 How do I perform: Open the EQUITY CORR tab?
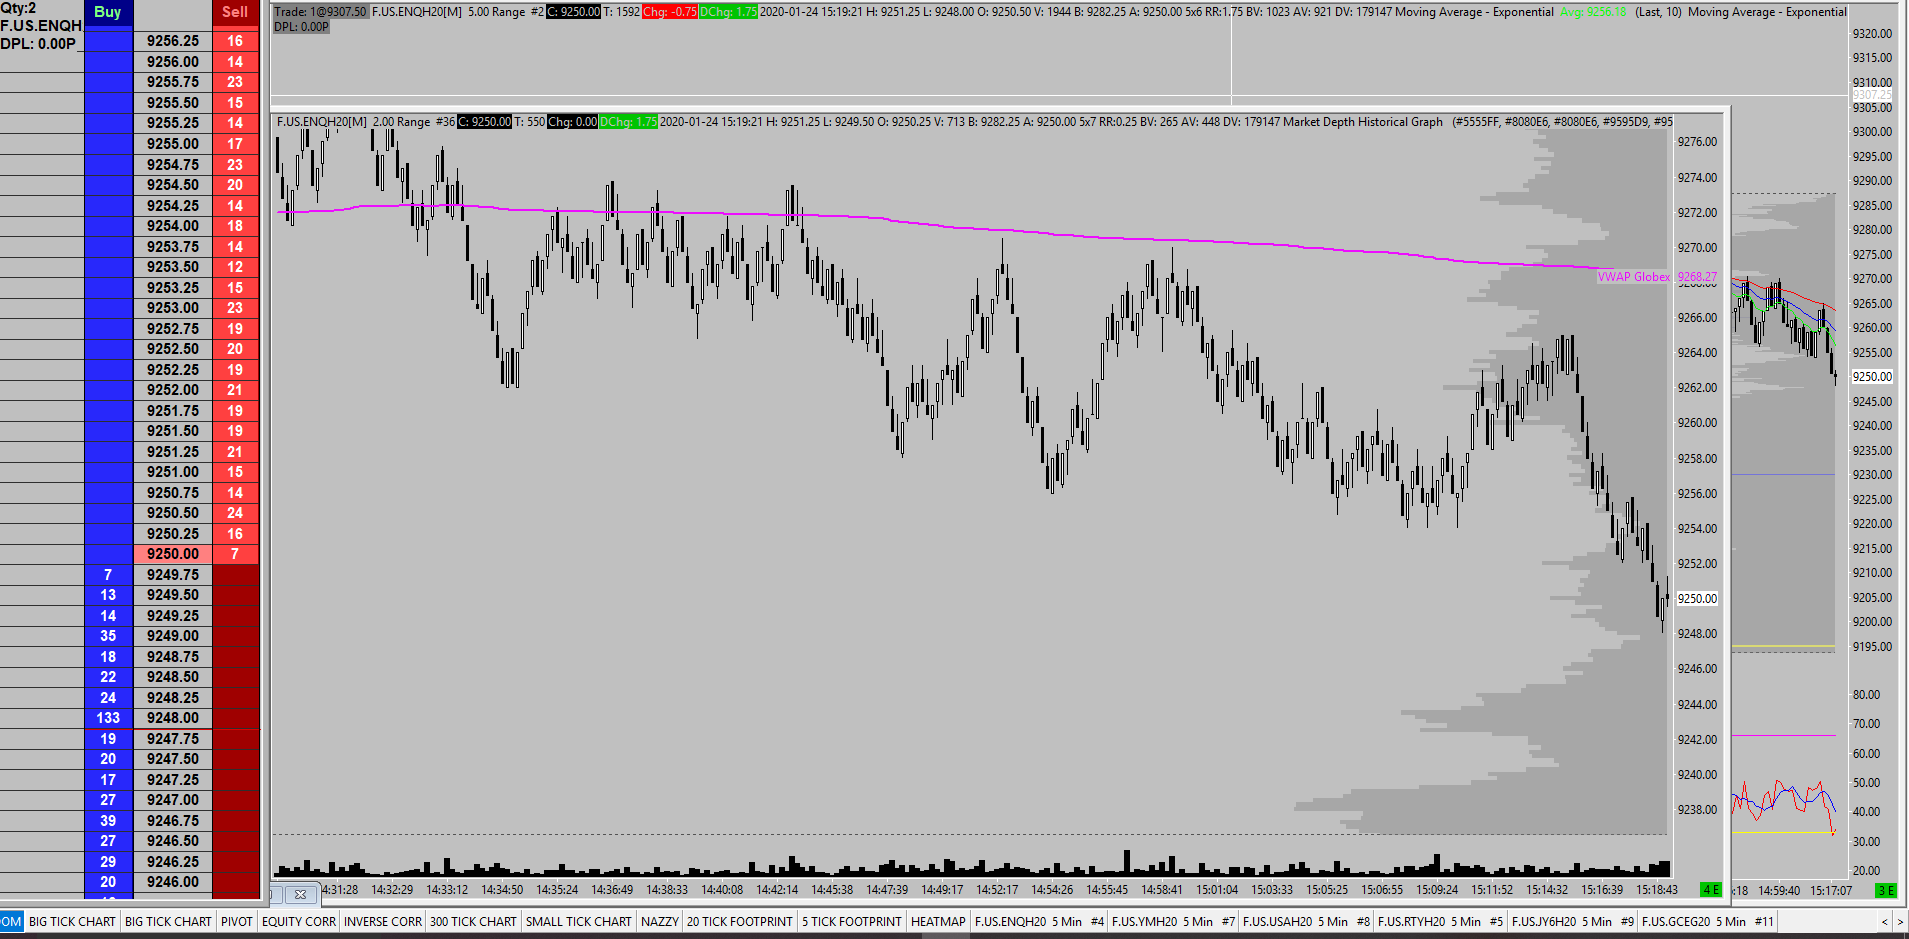tap(299, 922)
